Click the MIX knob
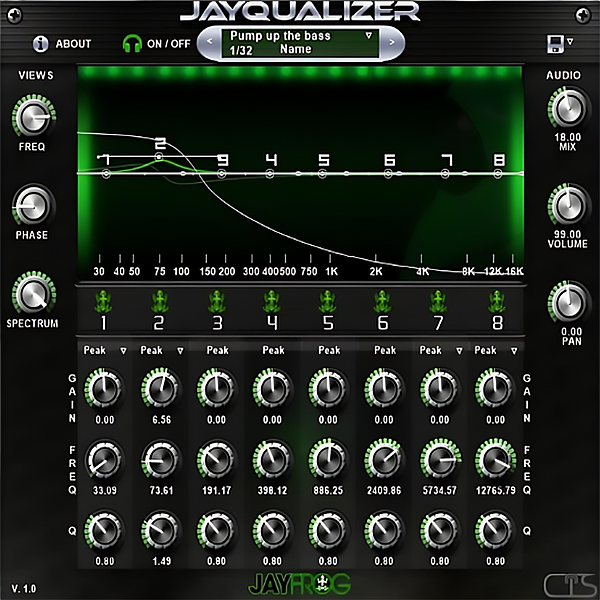Viewport: 600px width, 600px height. pos(568,108)
